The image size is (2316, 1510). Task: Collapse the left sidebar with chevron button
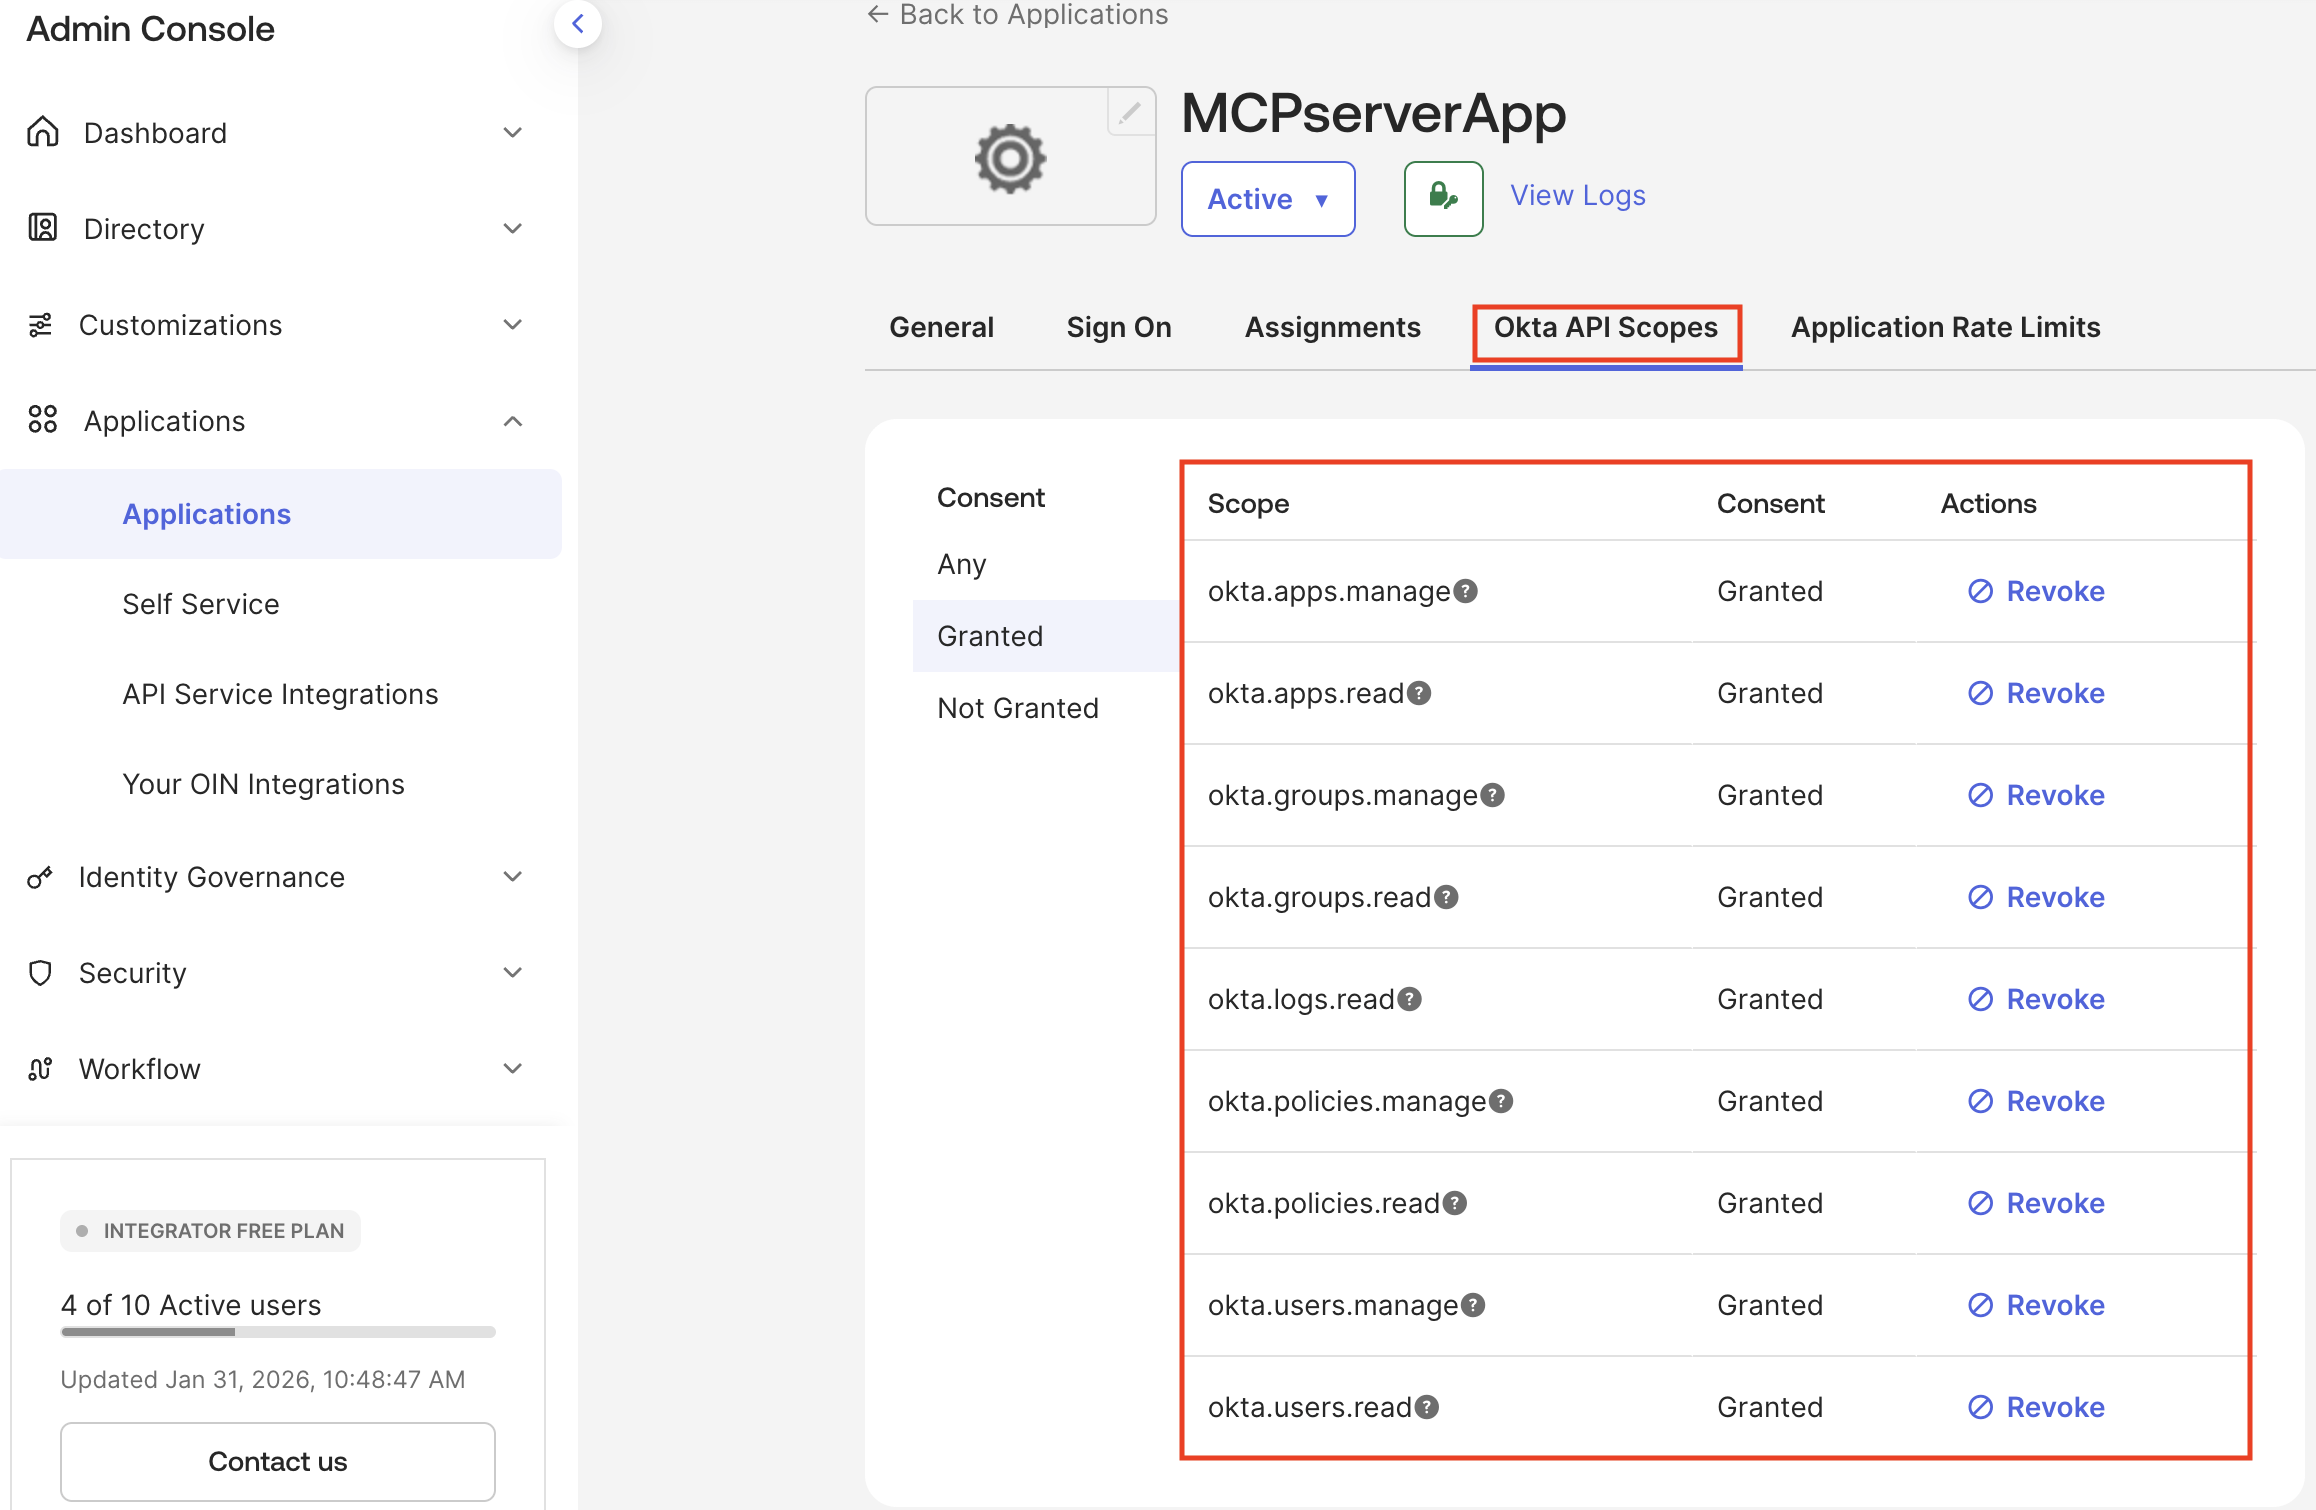pos(578,23)
